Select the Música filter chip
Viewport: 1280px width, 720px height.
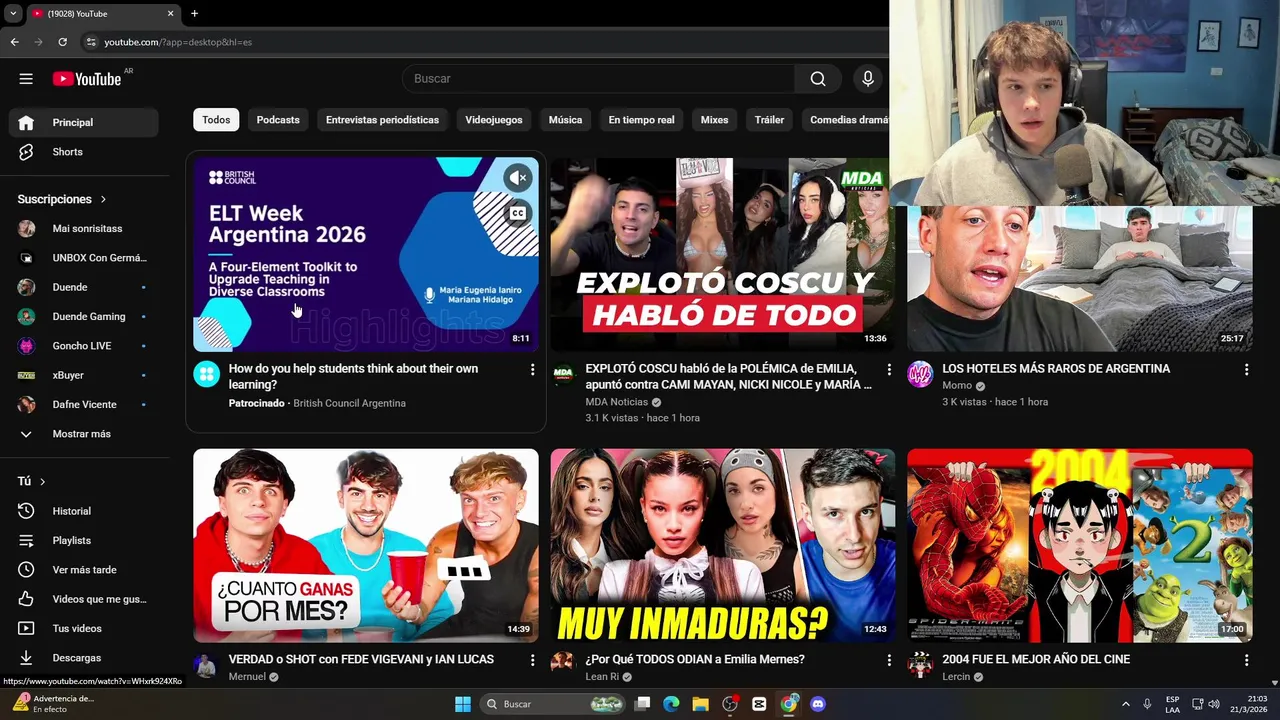(x=565, y=120)
